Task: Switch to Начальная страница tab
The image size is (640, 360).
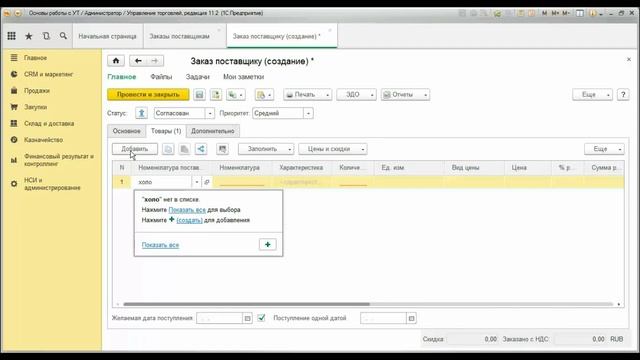Action: tap(107, 36)
